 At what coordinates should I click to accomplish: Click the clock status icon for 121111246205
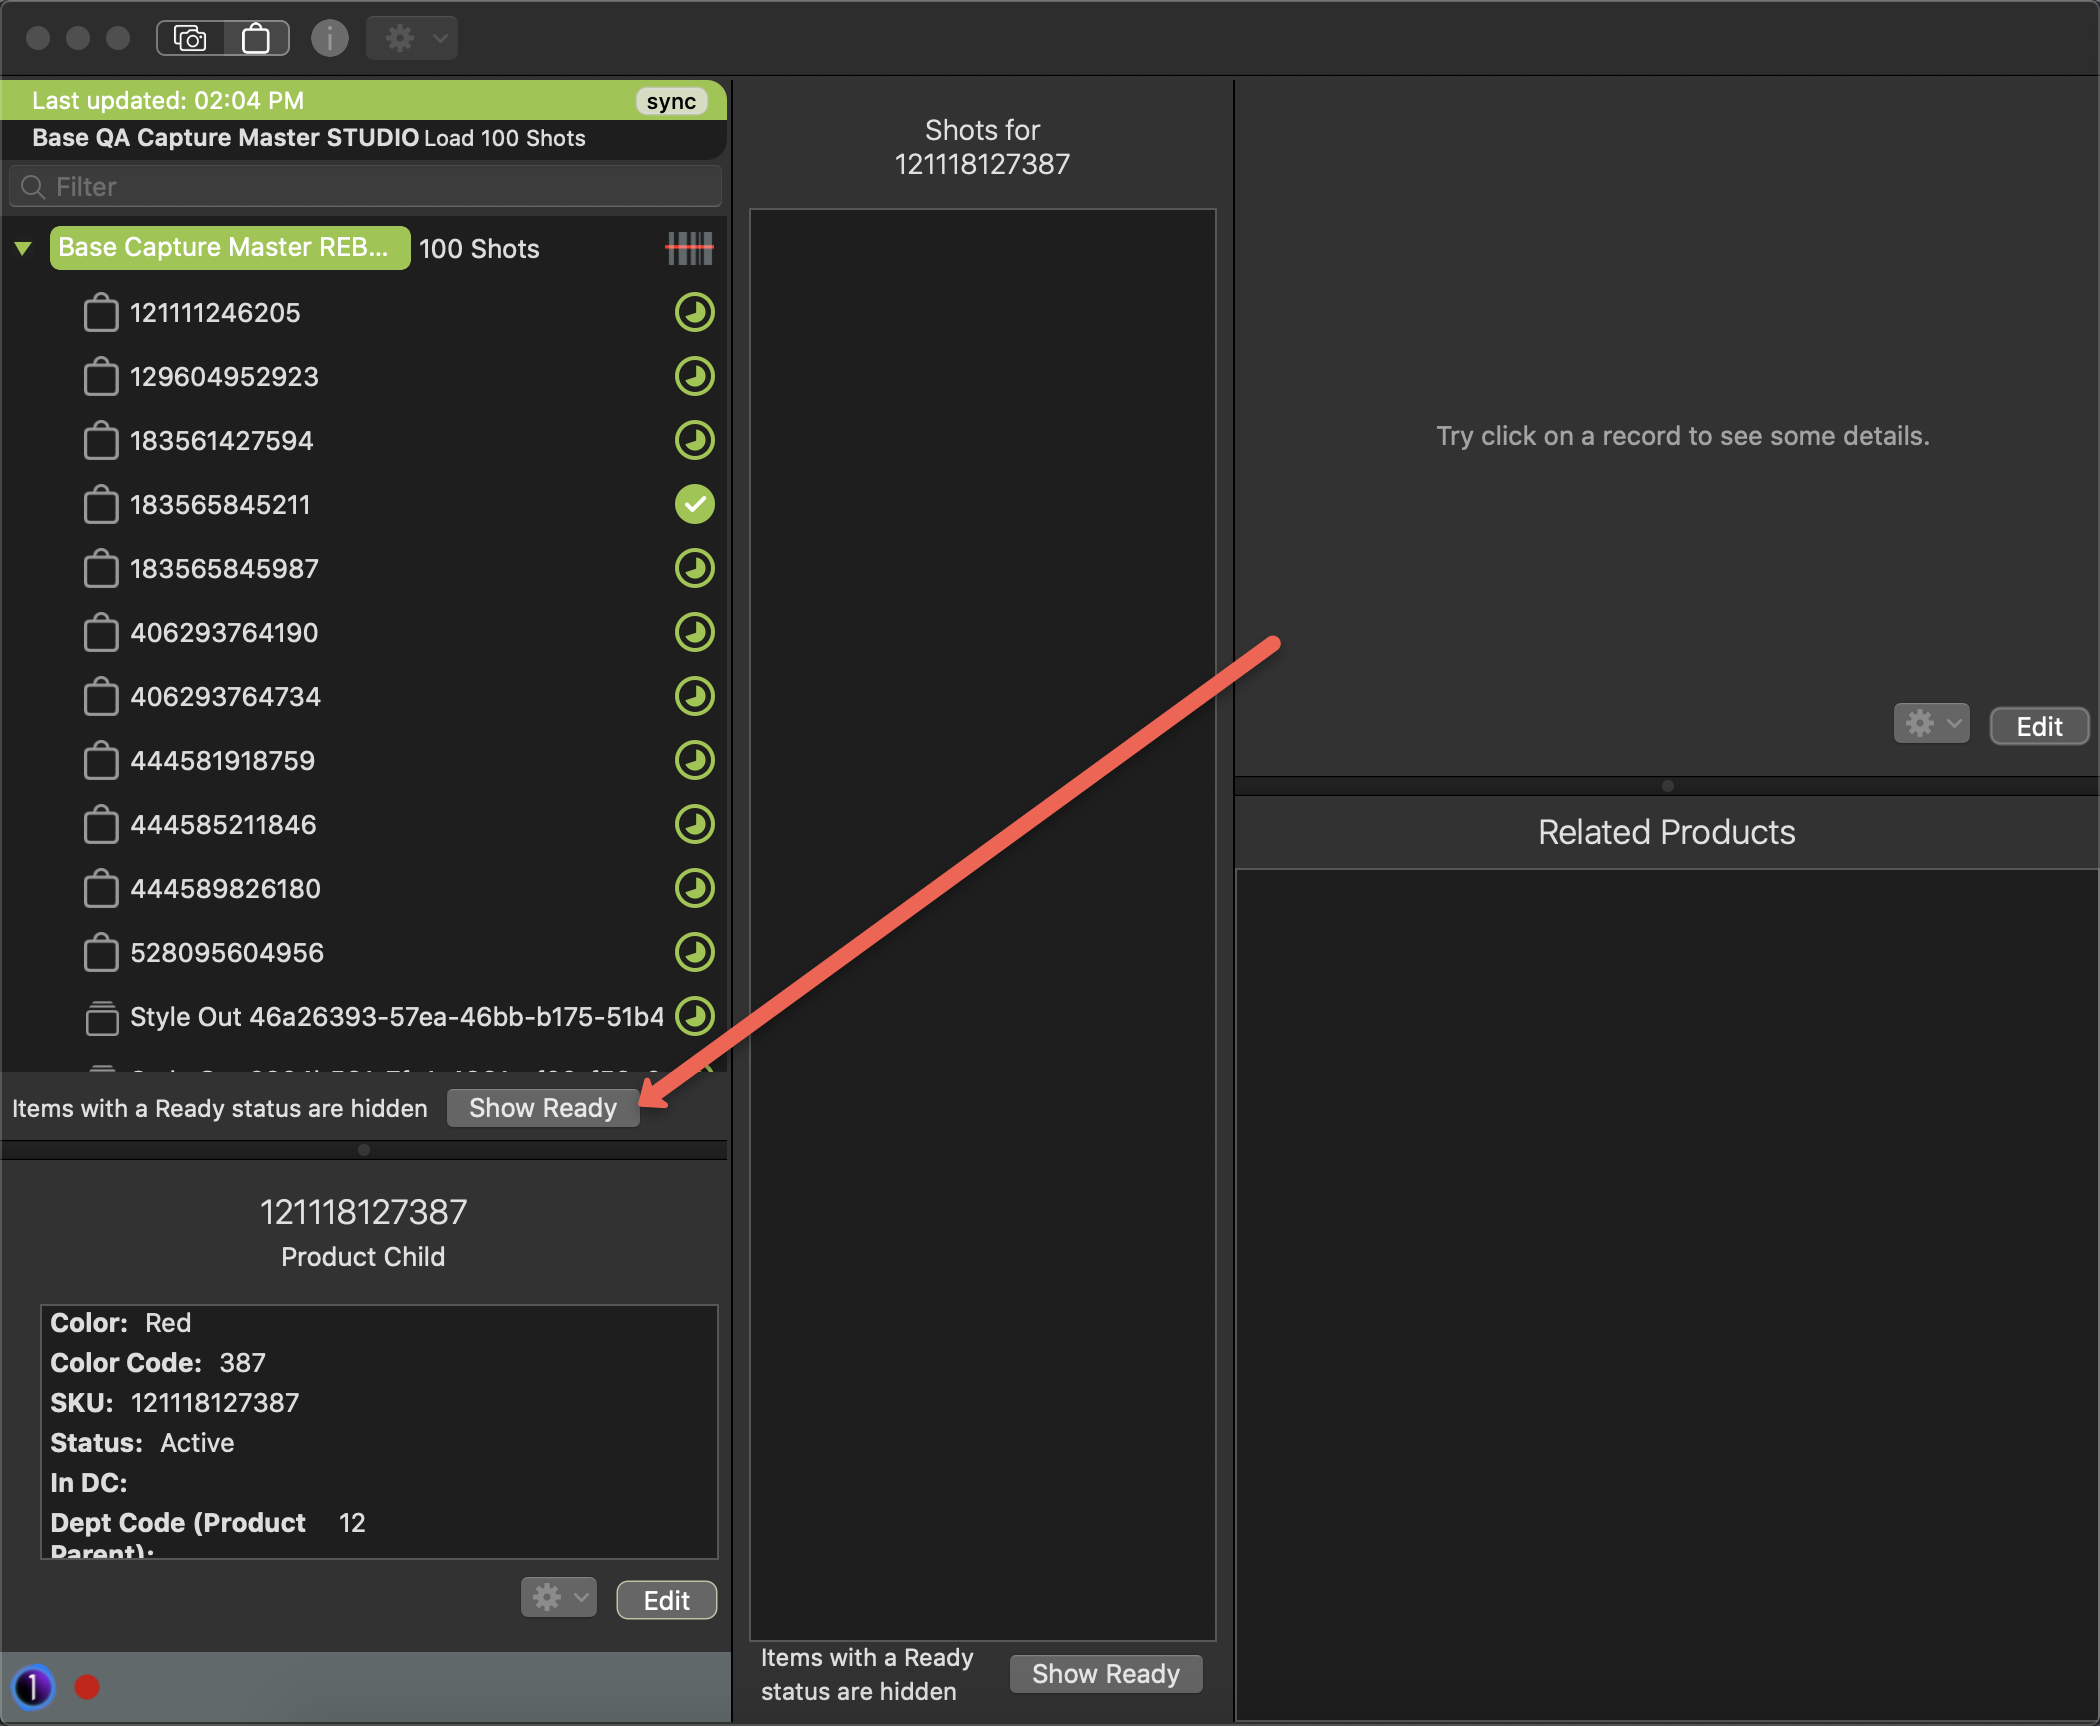[x=694, y=312]
